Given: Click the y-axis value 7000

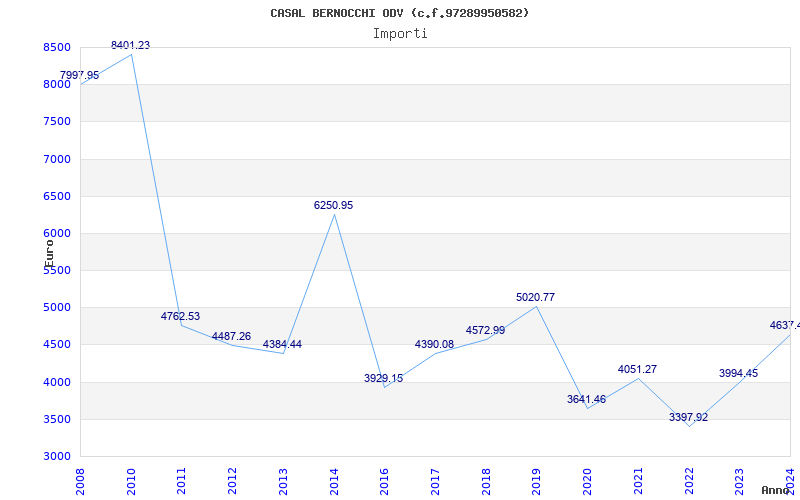Looking at the screenshot, I should pos(57,159).
